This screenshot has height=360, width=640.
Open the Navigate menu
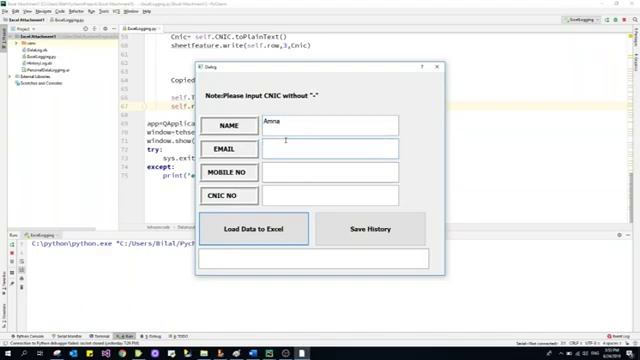43,11
